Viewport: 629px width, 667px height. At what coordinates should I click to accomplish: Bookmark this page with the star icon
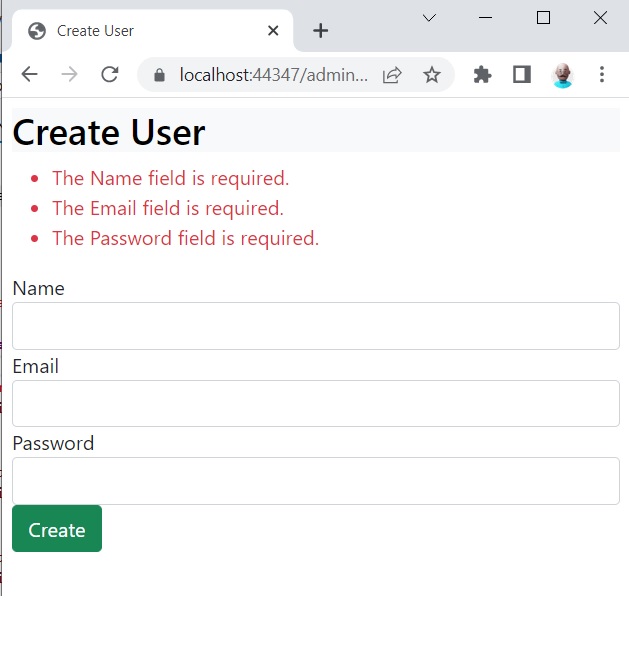point(432,75)
